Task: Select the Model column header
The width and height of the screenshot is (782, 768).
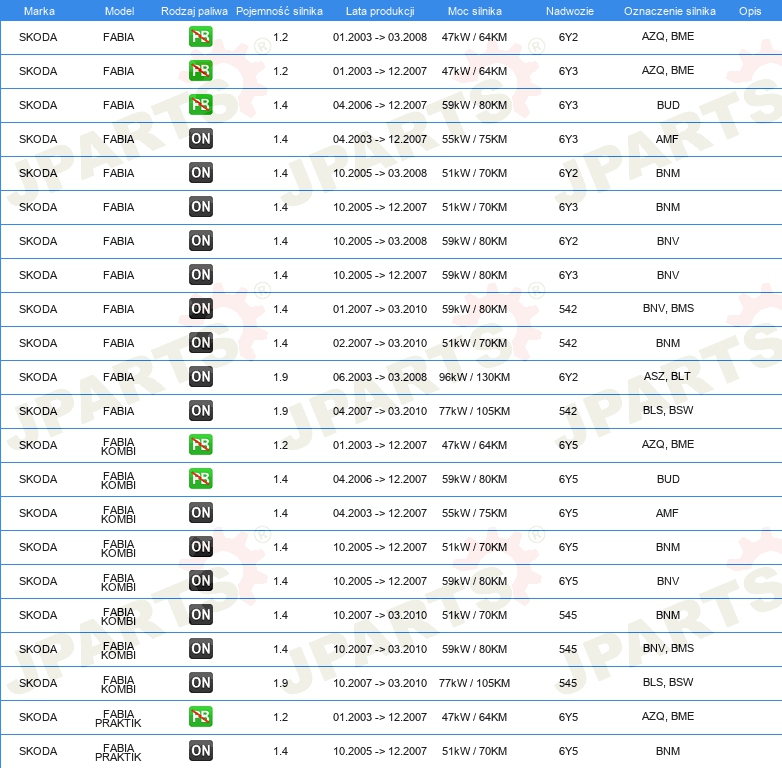Action: tap(119, 11)
